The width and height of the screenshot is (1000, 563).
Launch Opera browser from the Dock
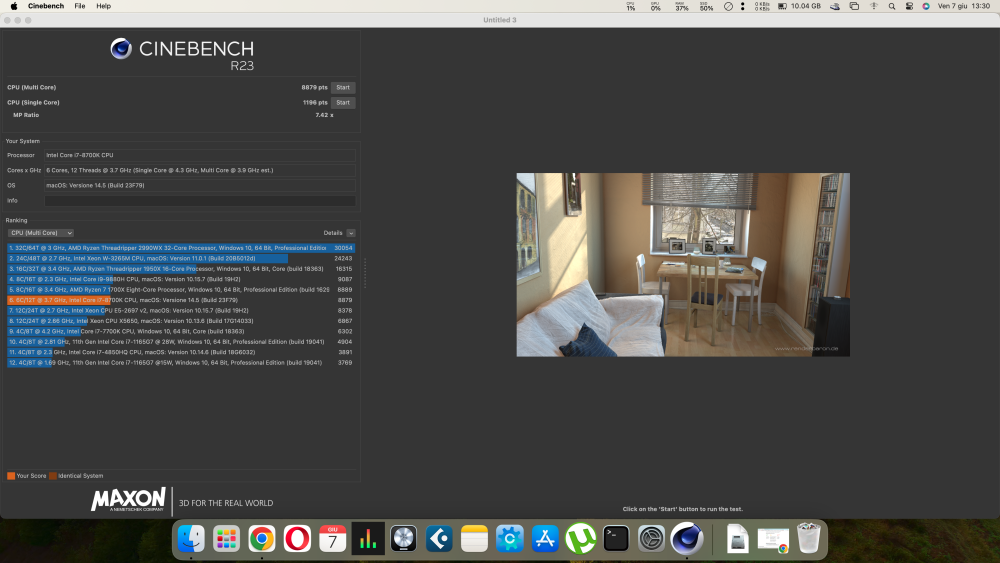click(x=297, y=539)
